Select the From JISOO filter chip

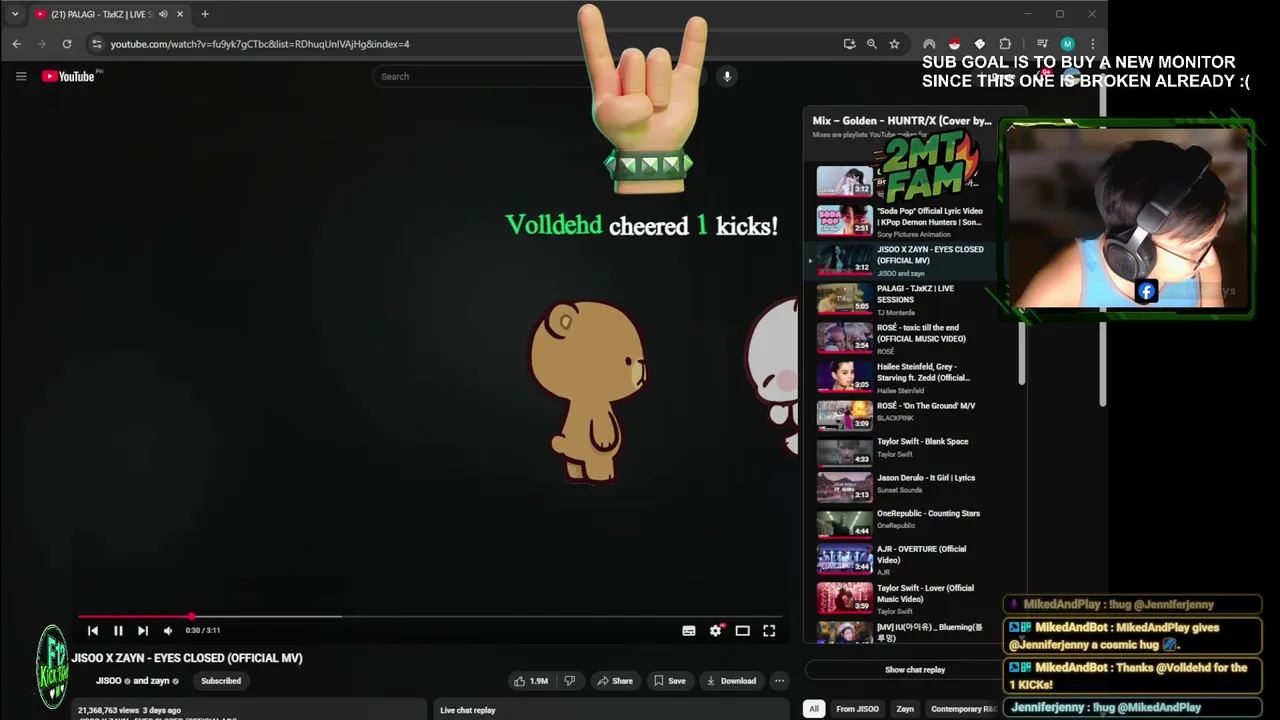click(x=858, y=709)
